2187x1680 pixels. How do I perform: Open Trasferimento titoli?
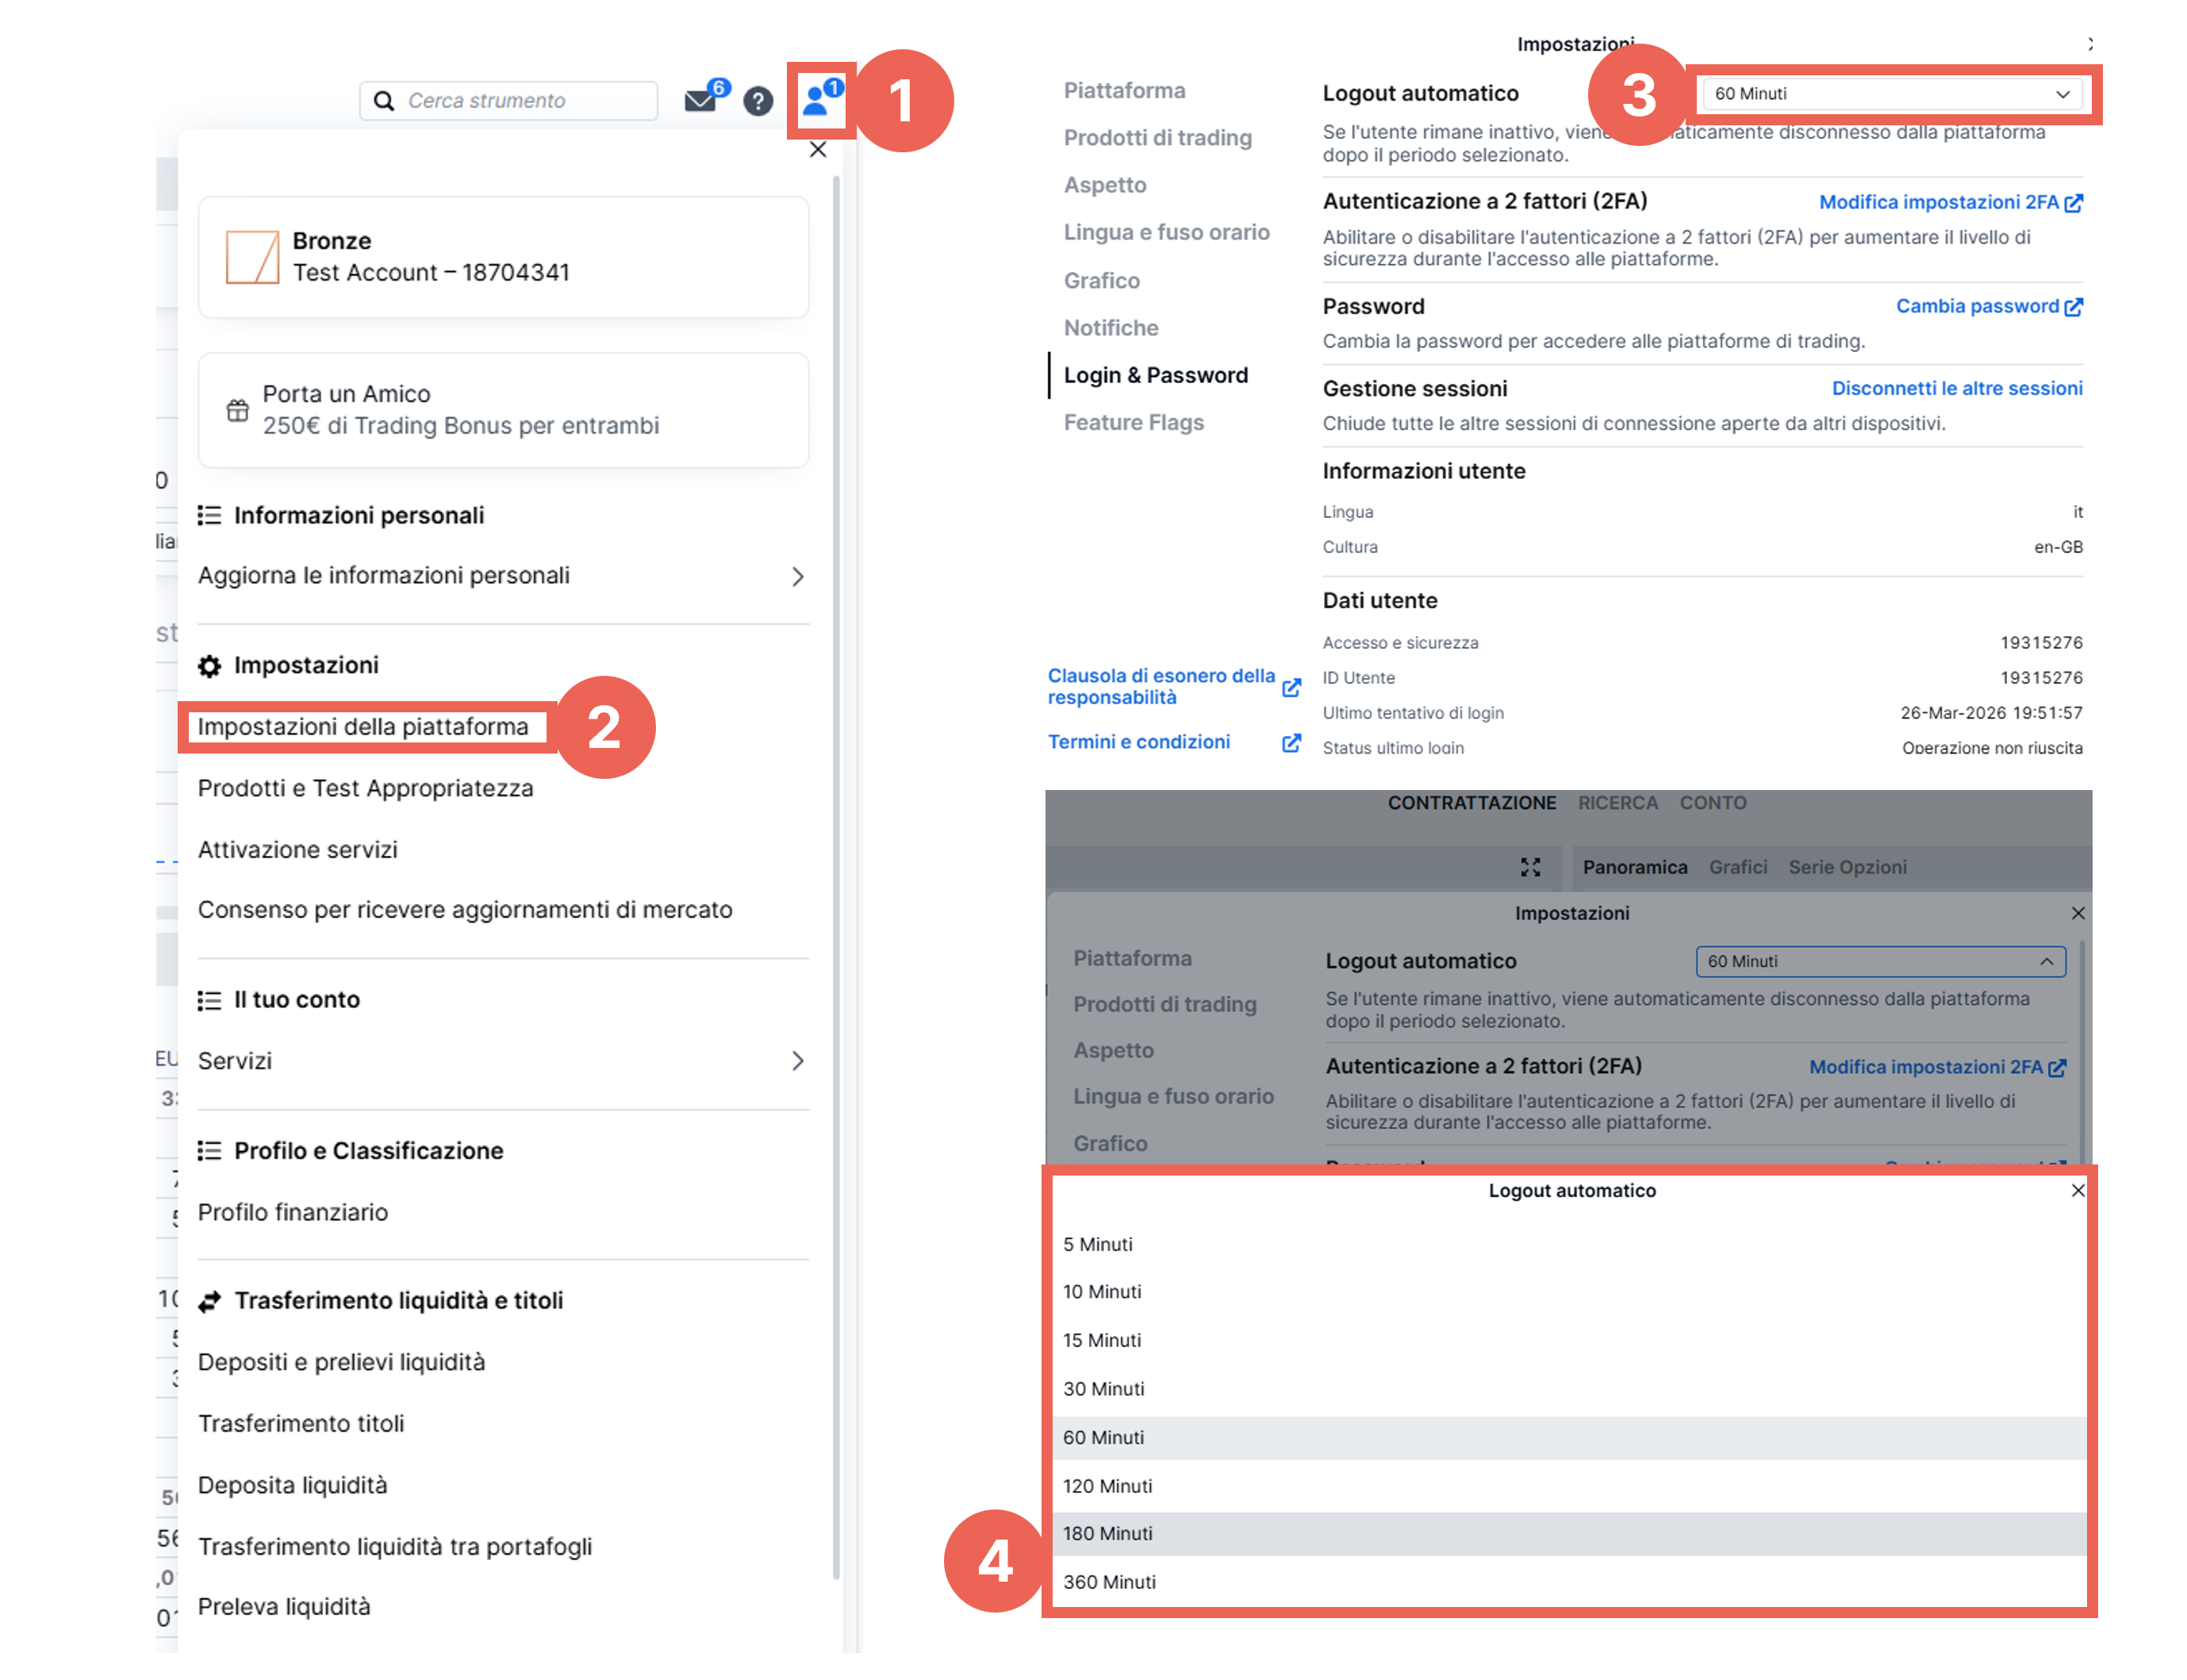pyautogui.click(x=300, y=1423)
